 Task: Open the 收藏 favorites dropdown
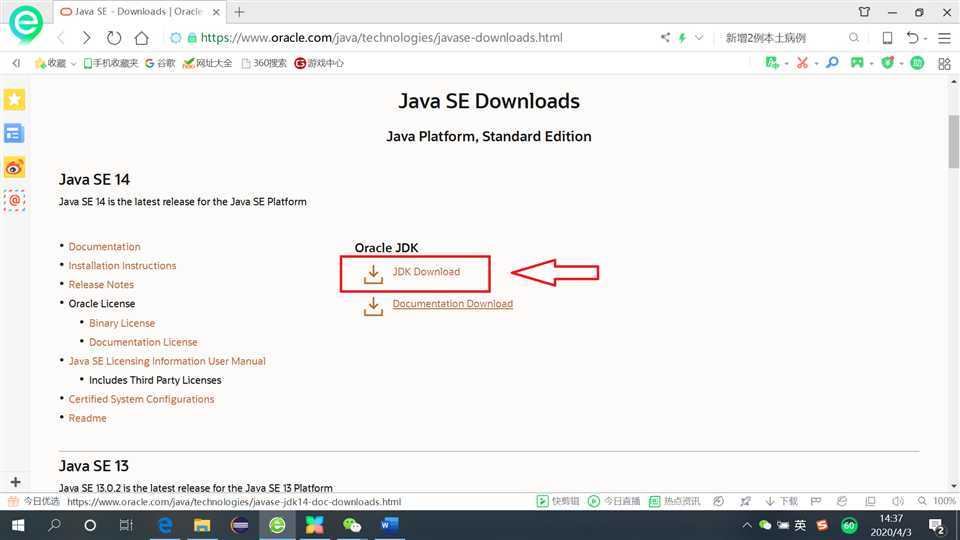click(x=55, y=63)
